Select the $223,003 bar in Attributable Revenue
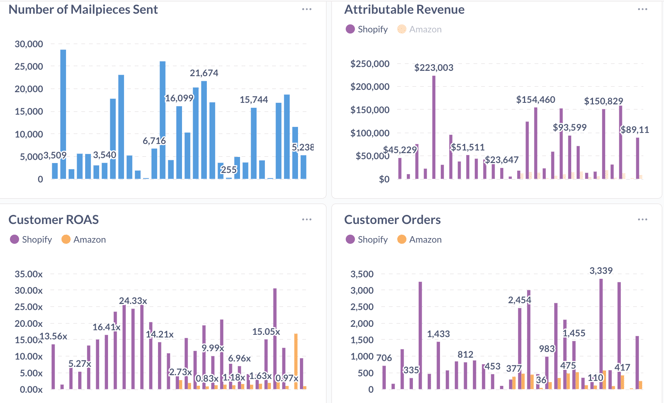 pos(434,128)
